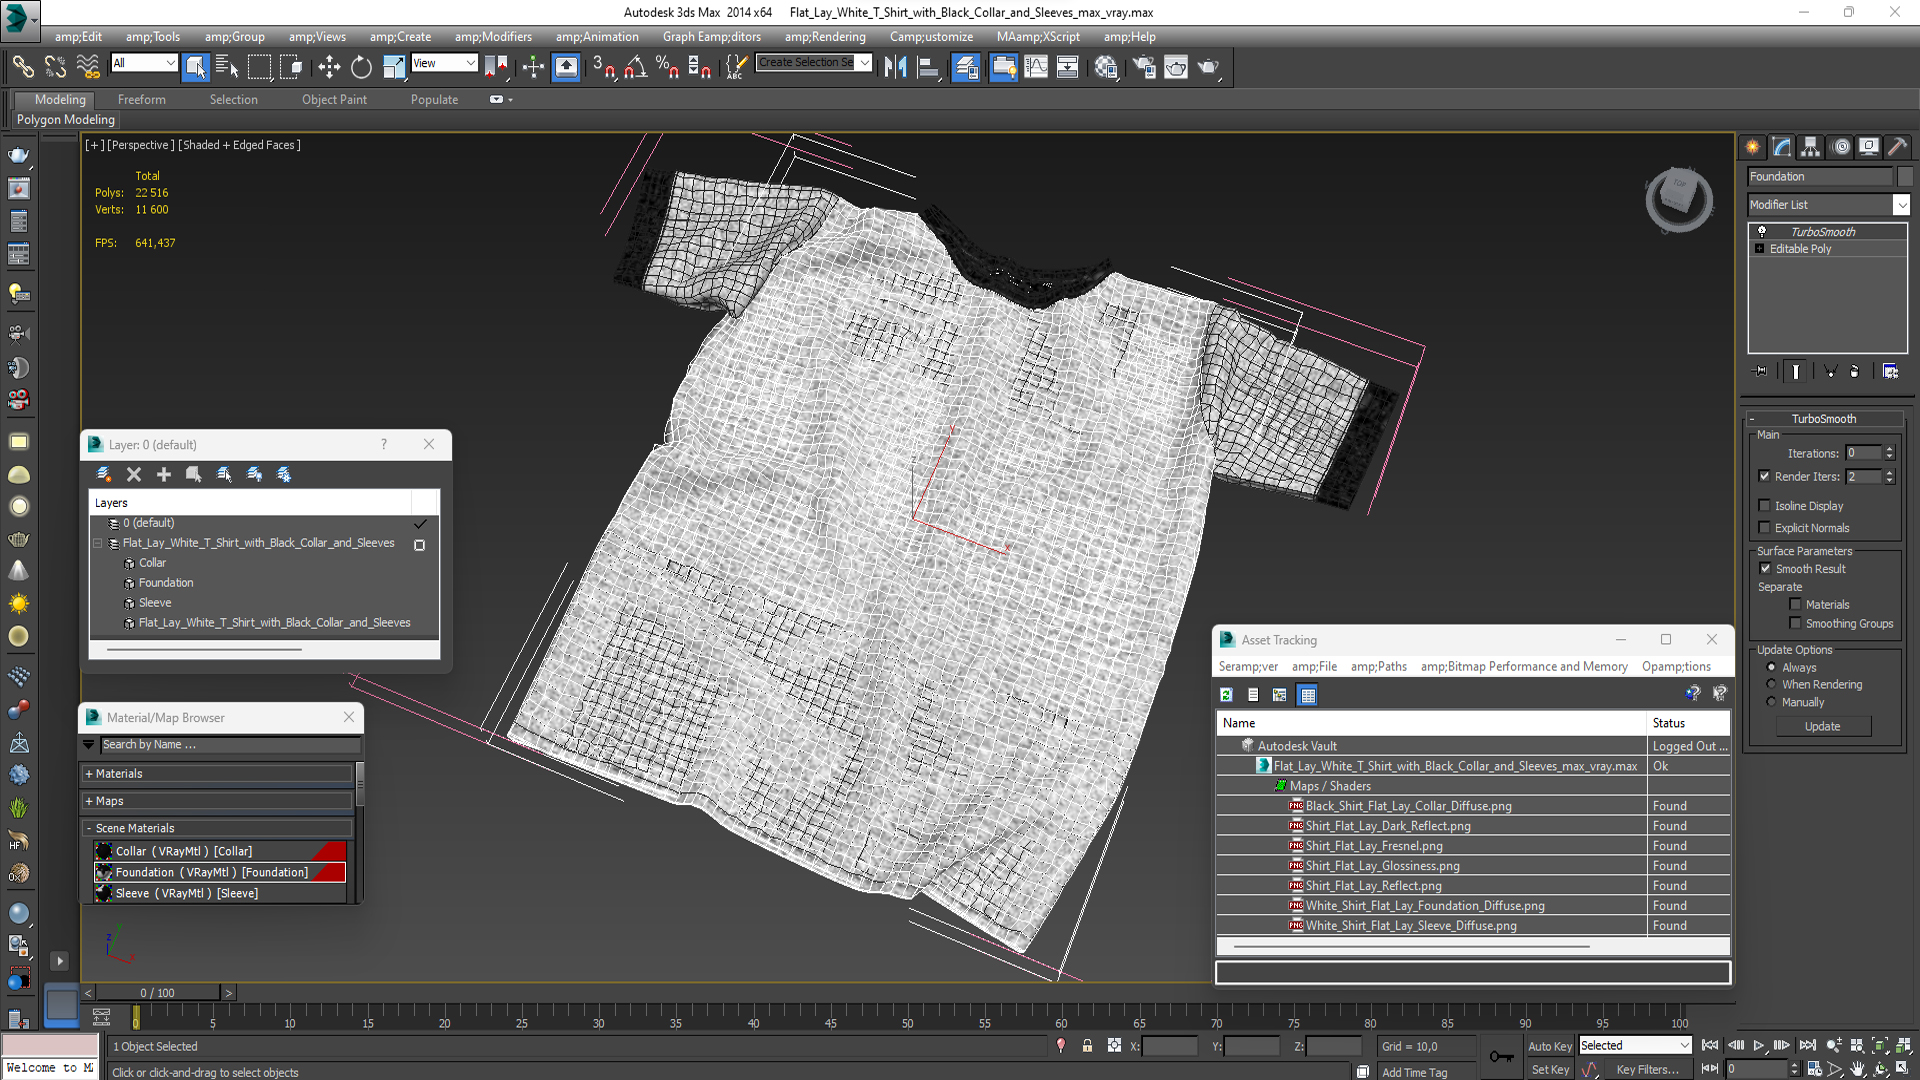Switch to the Freeform ribbon tab

[x=142, y=100]
